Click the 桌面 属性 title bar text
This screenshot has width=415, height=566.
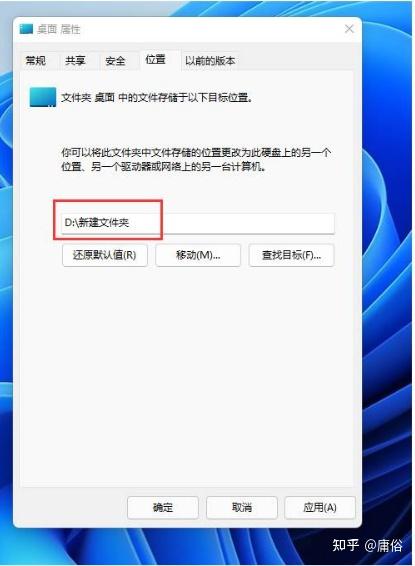click(x=58, y=29)
